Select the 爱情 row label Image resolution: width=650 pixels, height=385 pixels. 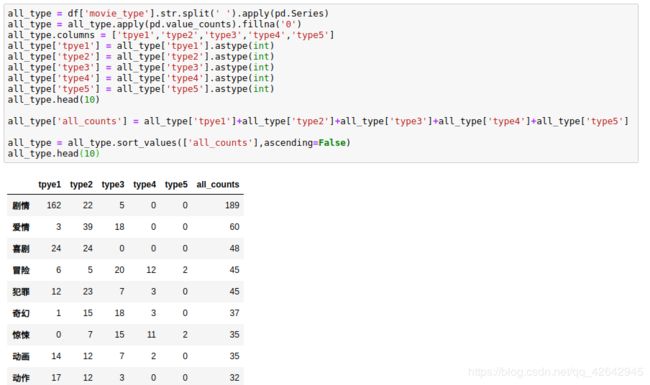[21, 227]
